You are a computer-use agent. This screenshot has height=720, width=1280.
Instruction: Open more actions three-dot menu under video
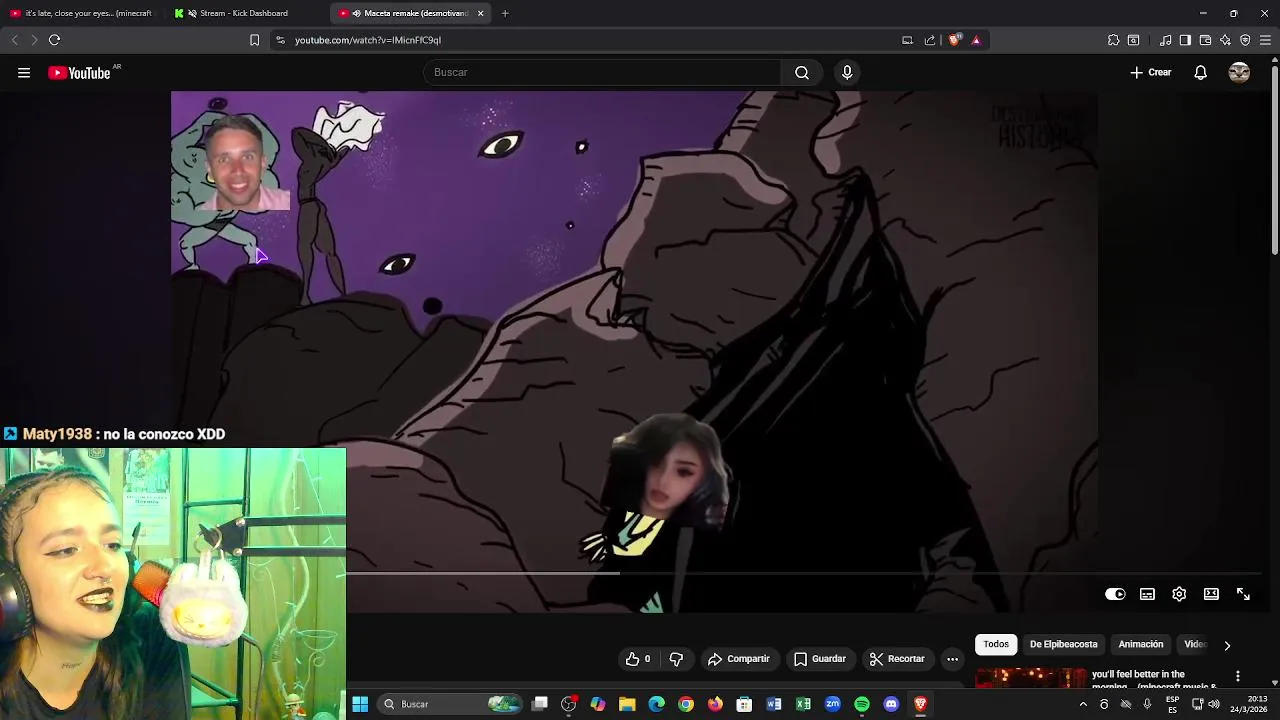pyautogui.click(x=952, y=659)
